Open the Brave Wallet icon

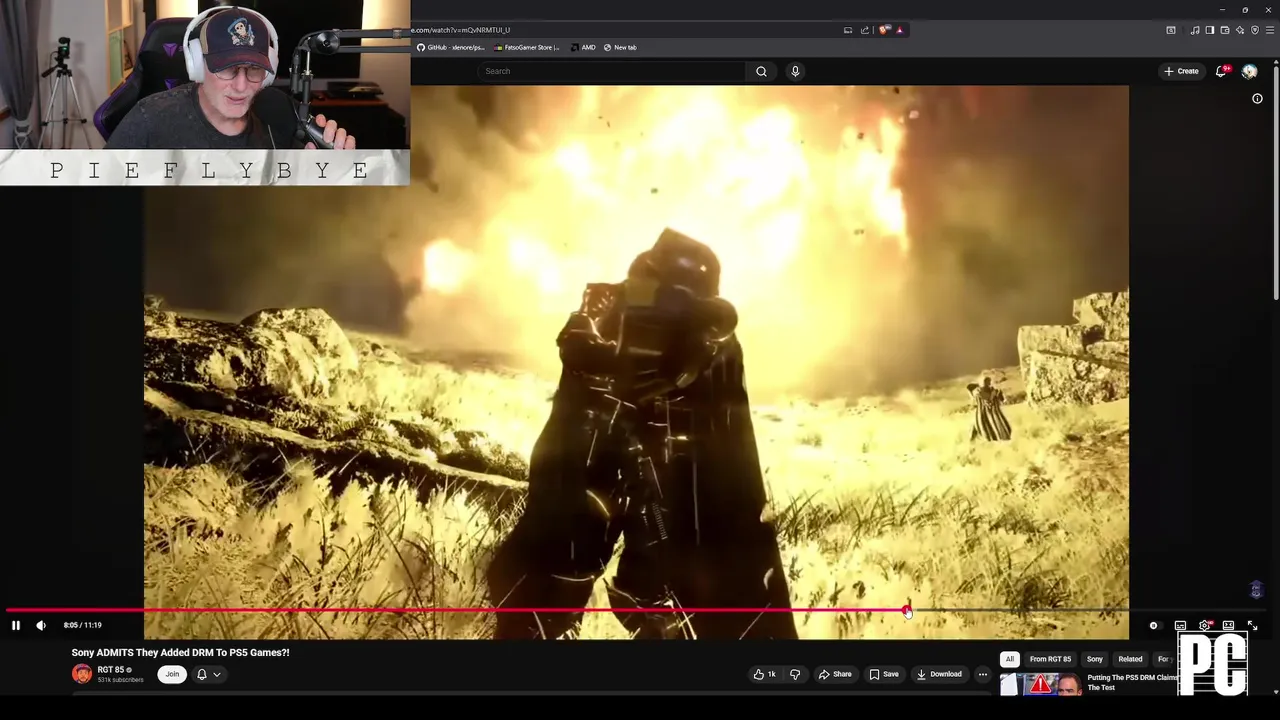pyautogui.click(x=1225, y=30)
